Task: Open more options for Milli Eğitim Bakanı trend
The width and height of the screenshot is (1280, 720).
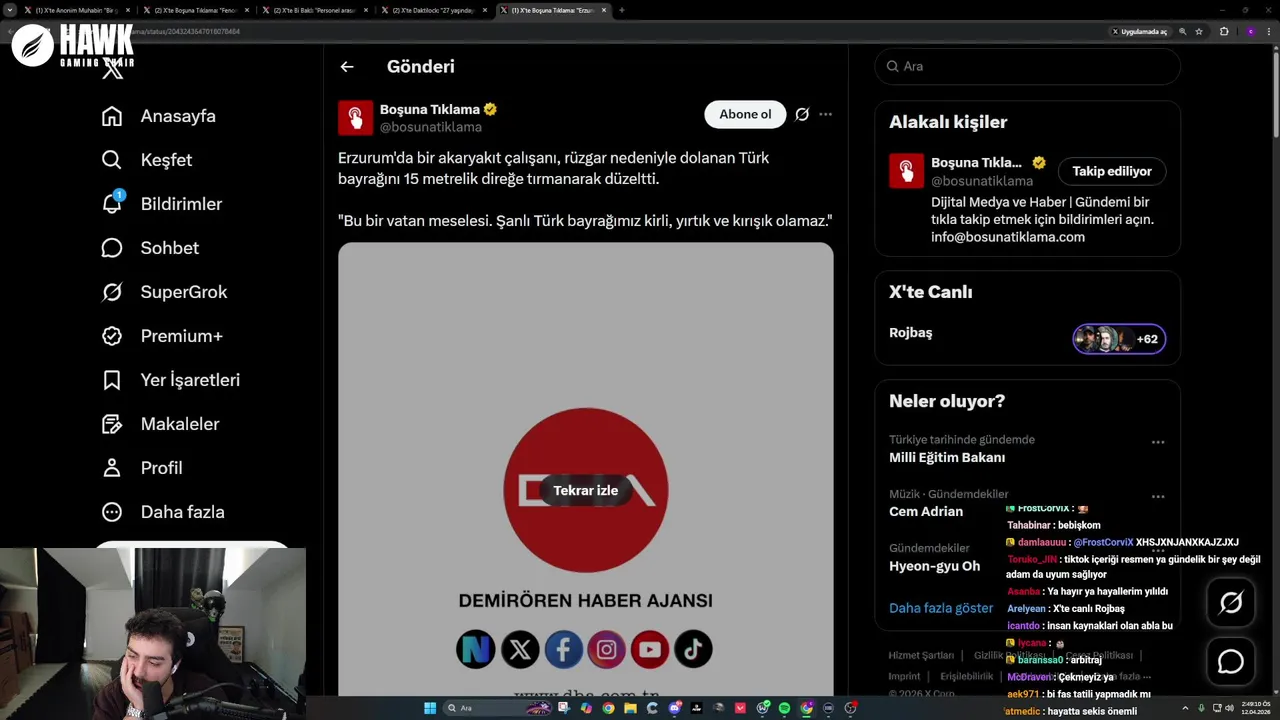Action: [x=1157, y=442]
